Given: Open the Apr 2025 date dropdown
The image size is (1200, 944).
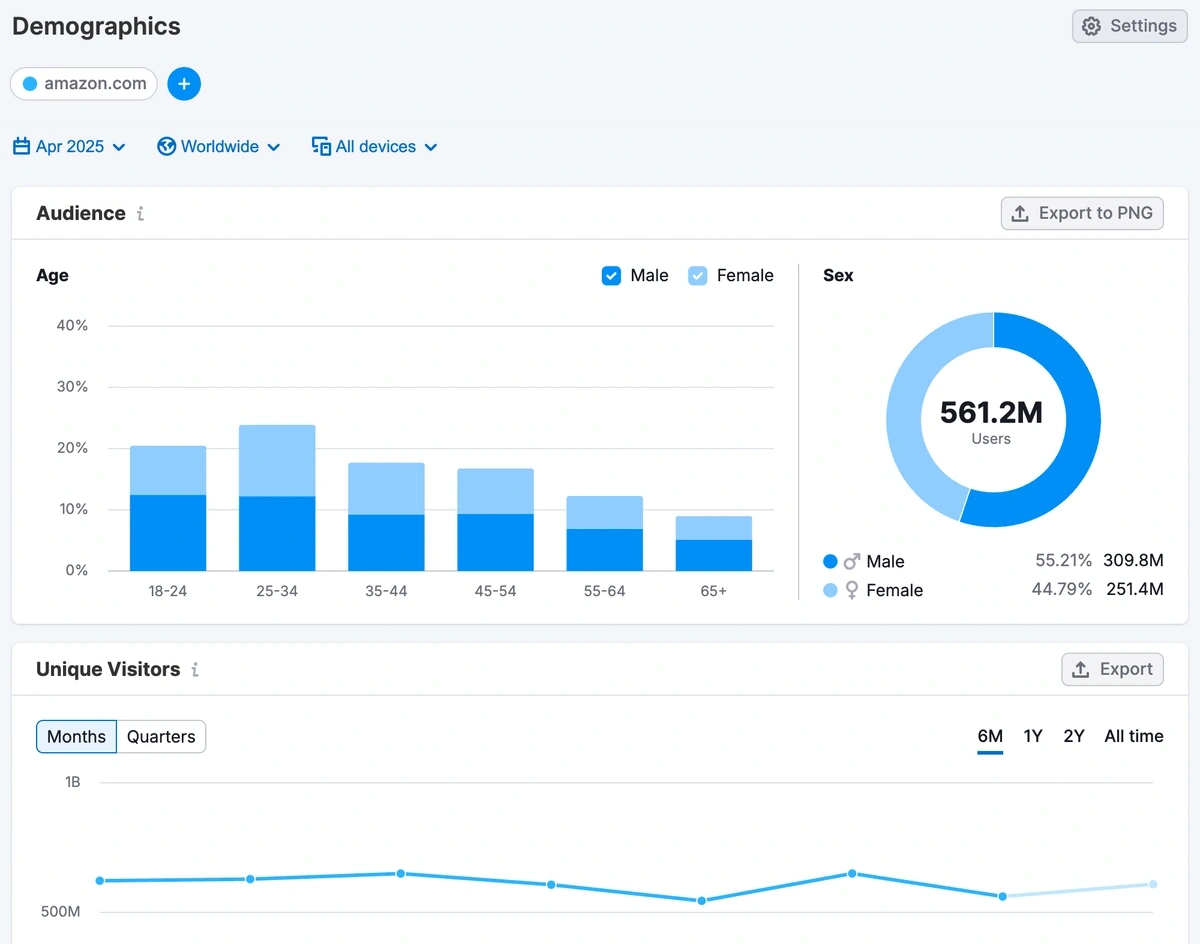Looking at the screenshot, I should [70, 147].
